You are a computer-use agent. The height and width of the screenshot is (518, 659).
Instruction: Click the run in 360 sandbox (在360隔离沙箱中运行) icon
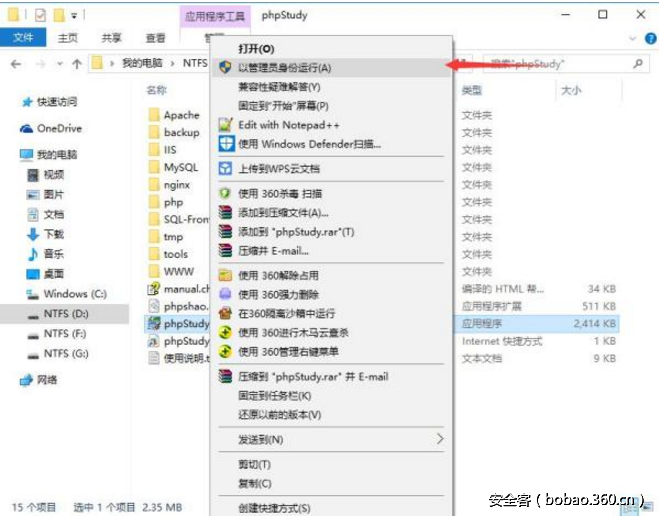click(x=226, y=313)
